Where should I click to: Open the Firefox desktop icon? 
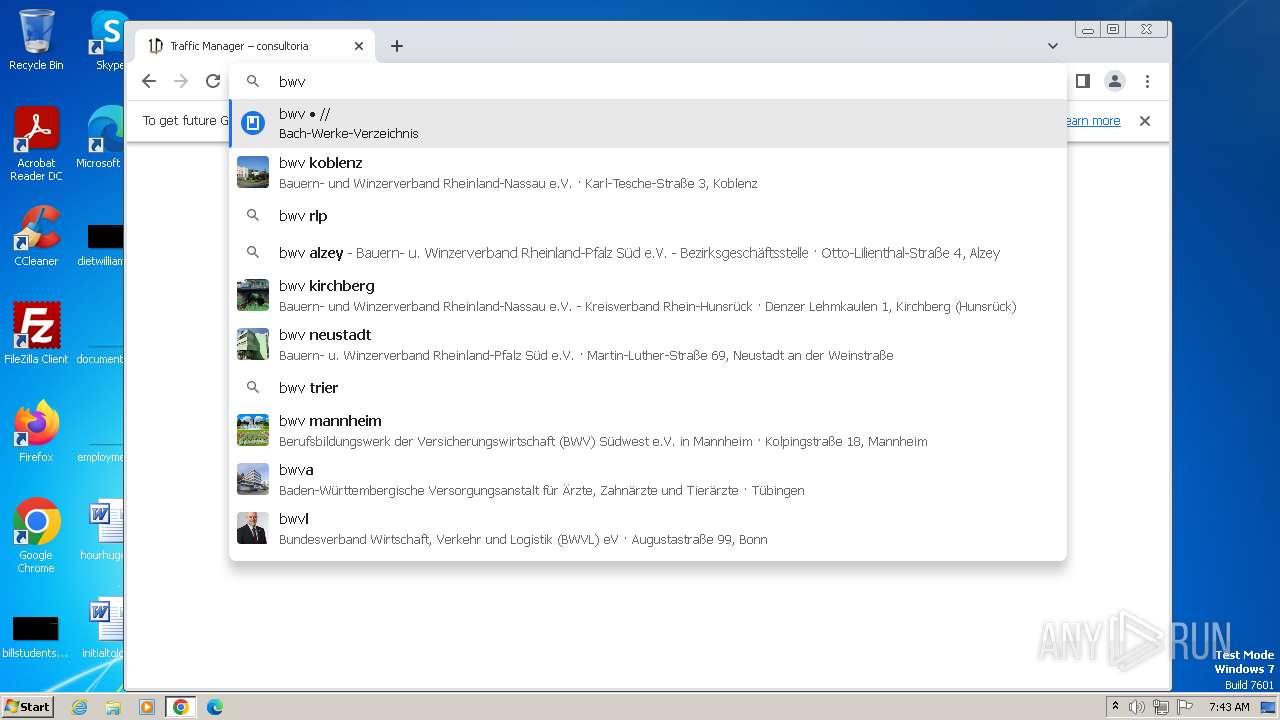[36, 431]
